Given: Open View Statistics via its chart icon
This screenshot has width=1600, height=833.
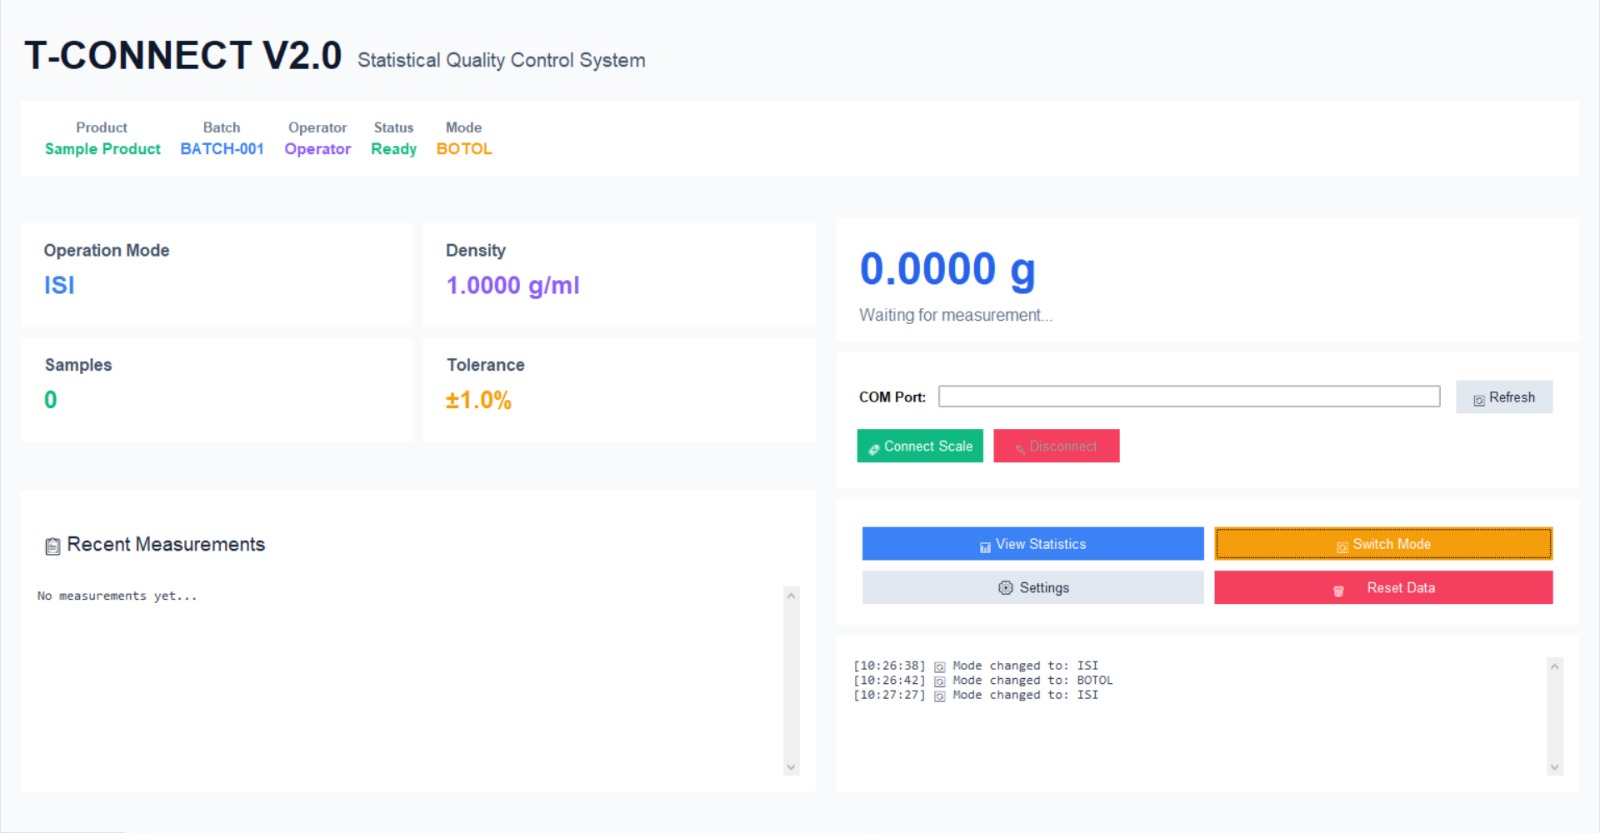Looking at the screenshot, I should pyautogui.click(x=985, y=546).
